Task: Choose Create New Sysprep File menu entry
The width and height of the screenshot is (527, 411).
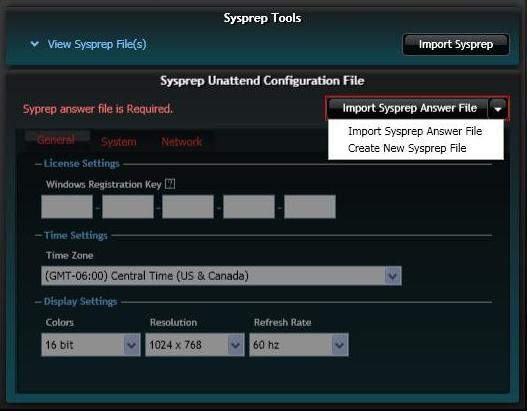Action: click(407, 148)
